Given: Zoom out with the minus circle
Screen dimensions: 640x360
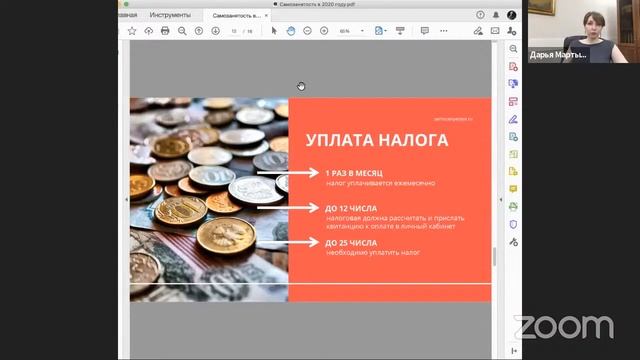Looking at the screenshot, I should (307, 31).
